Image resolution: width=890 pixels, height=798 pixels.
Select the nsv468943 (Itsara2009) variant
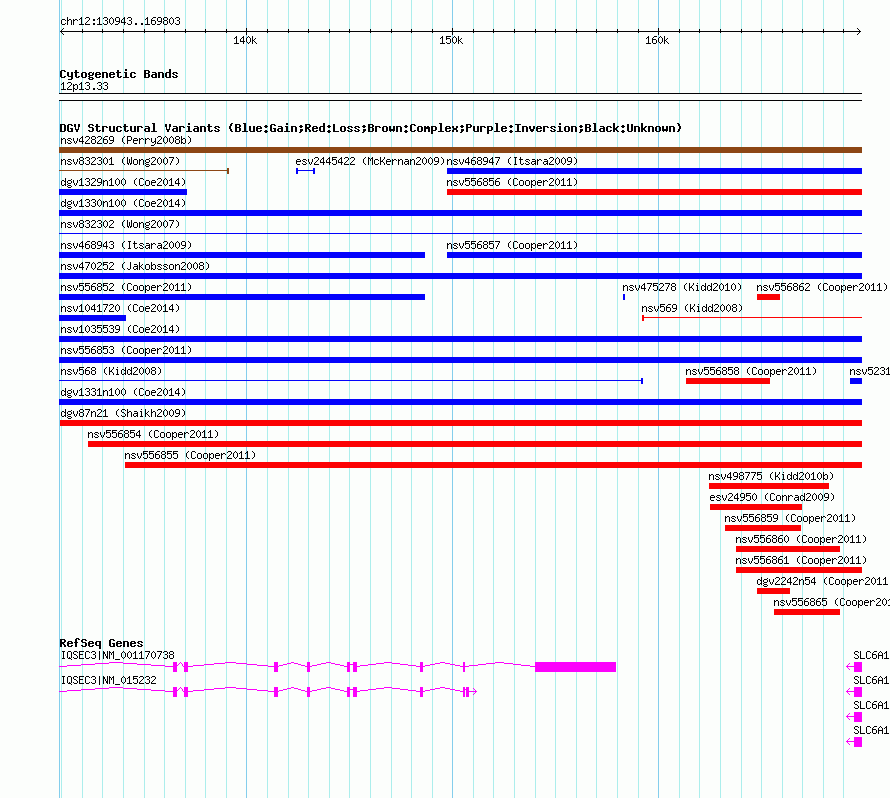coord(242,255)
